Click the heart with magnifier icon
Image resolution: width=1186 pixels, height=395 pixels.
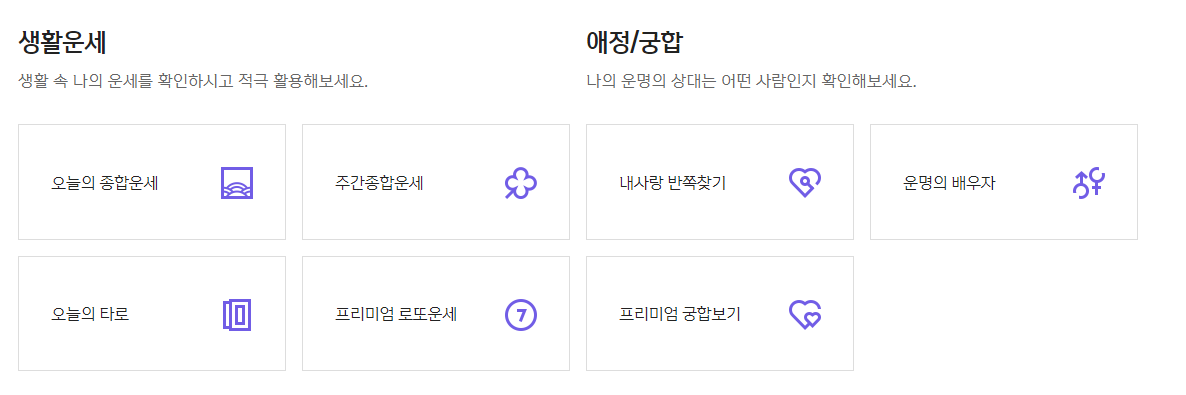[x=805, y=183]
